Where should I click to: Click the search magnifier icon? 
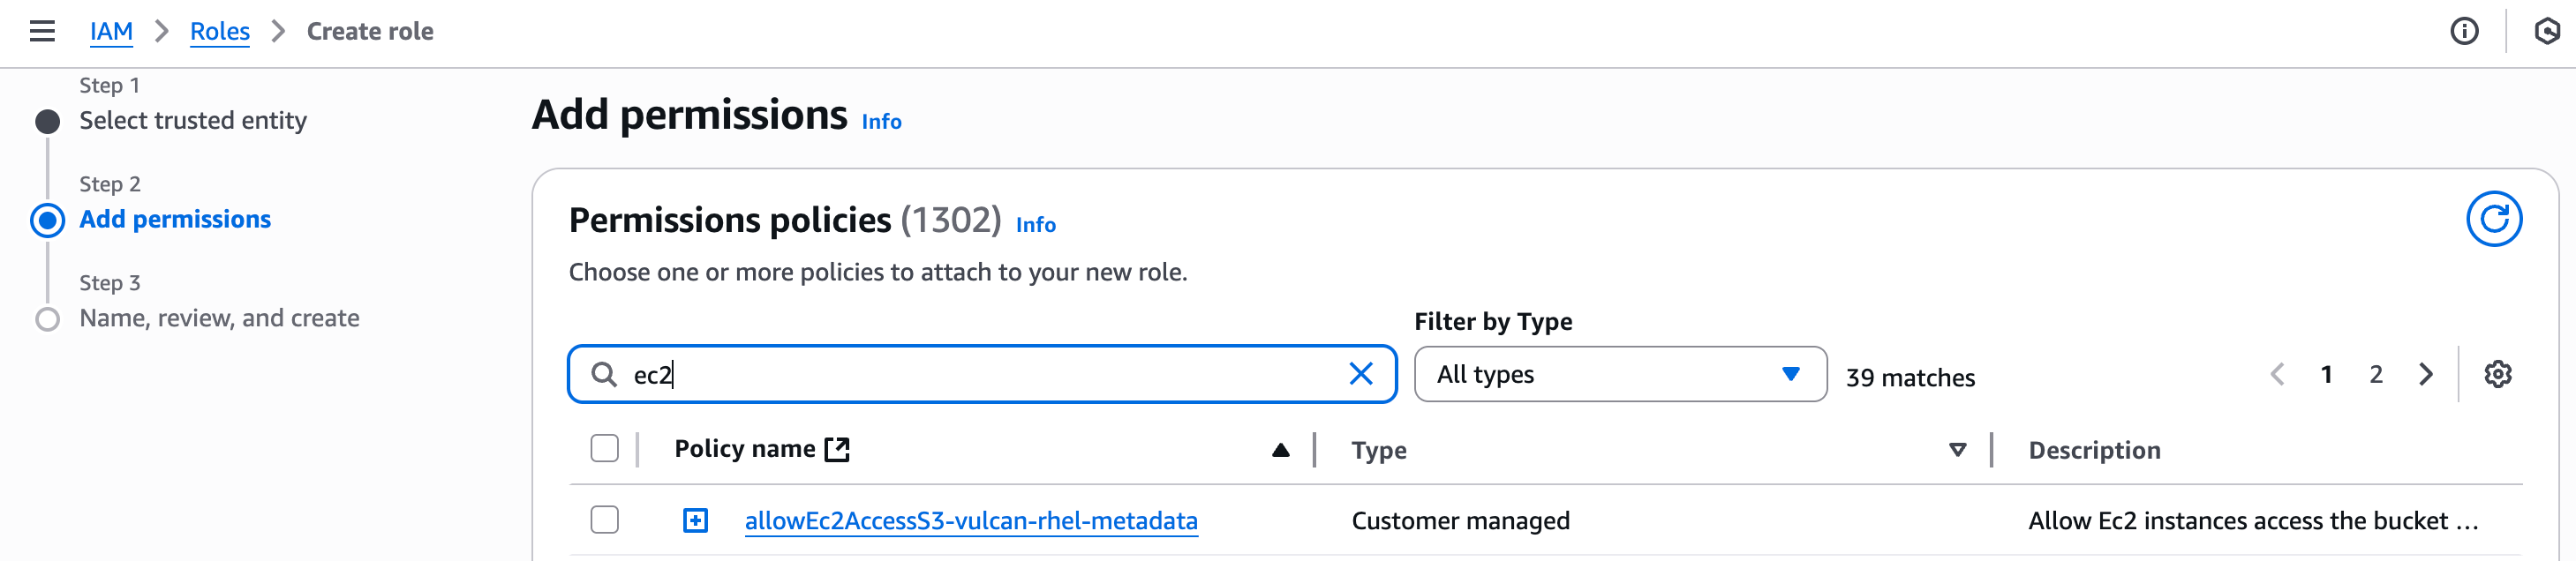click(x=604, y=374)
